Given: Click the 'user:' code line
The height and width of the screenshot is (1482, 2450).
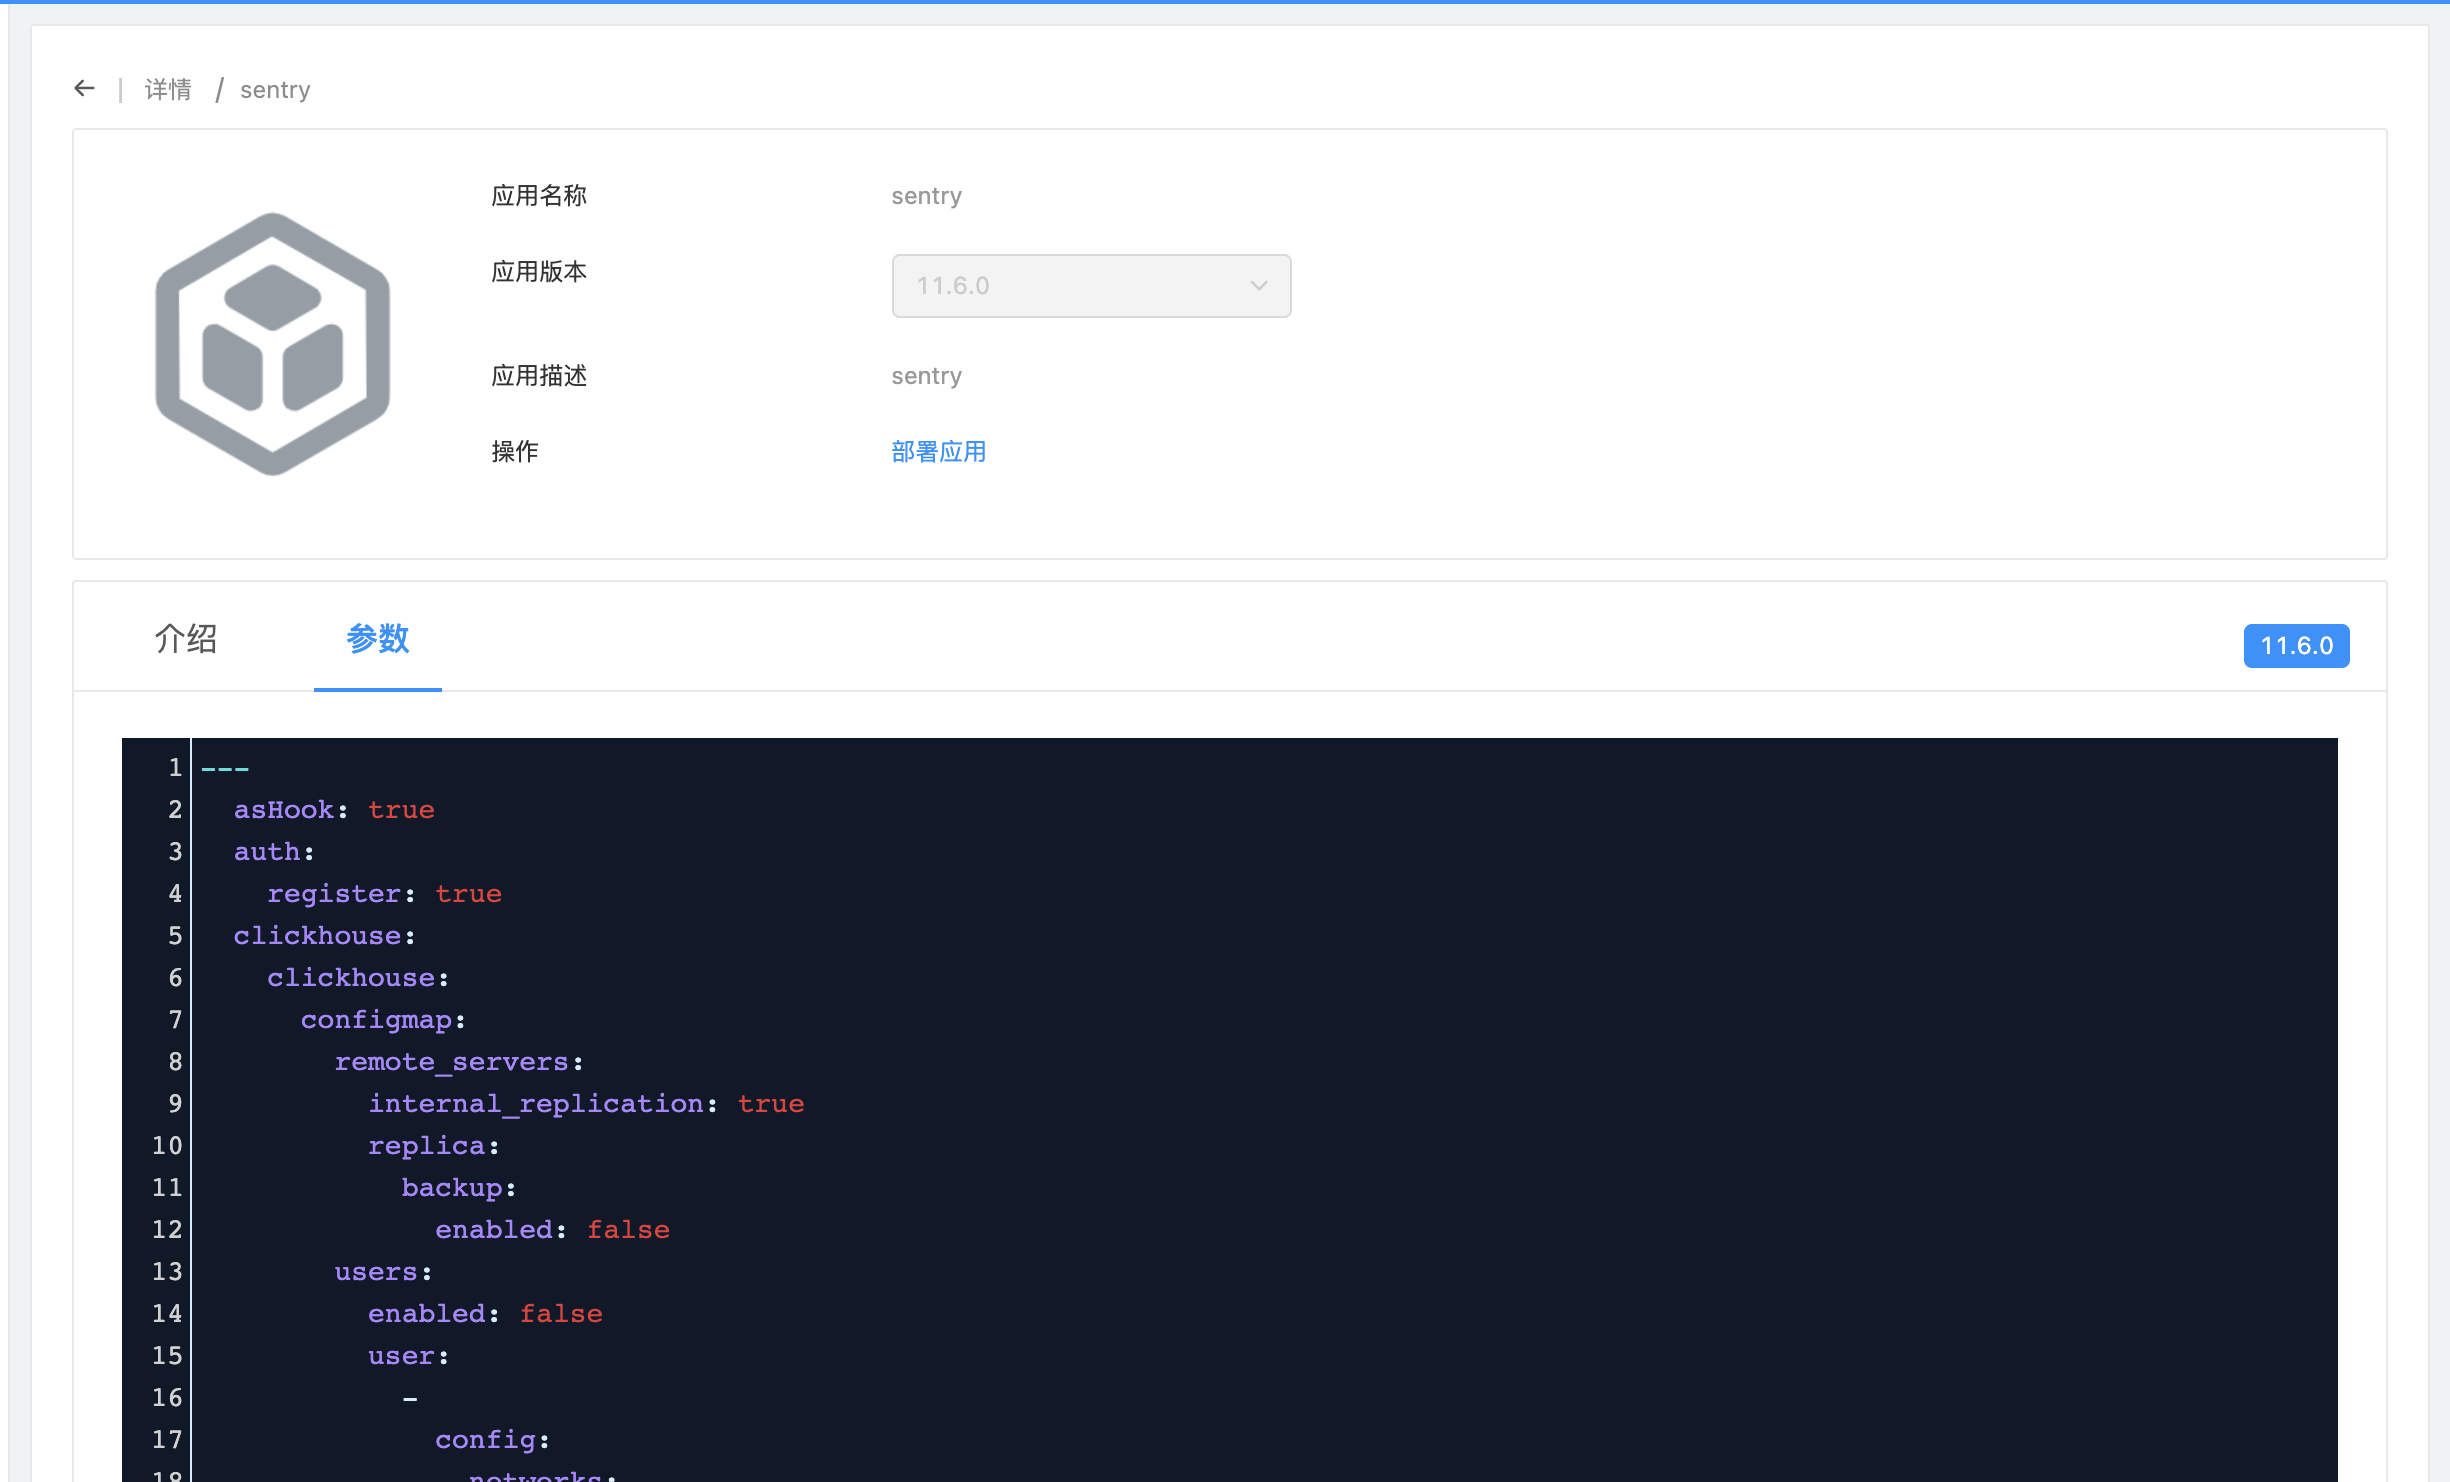Looking at the screenshot, I should (409, 1356).
